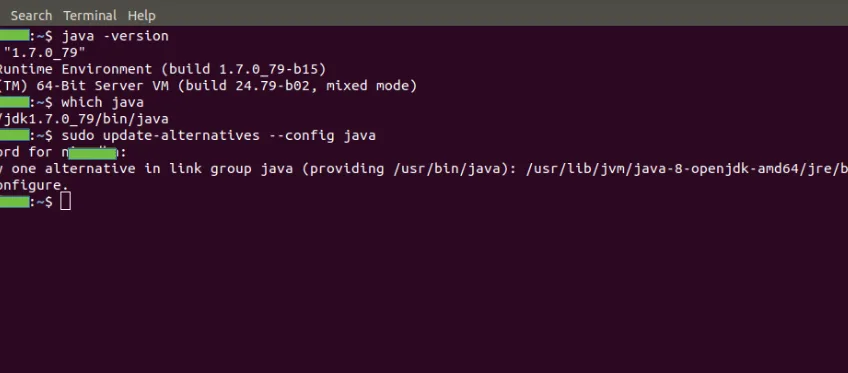
Task: Open the Search menu
Action: (x=31, y=16)
